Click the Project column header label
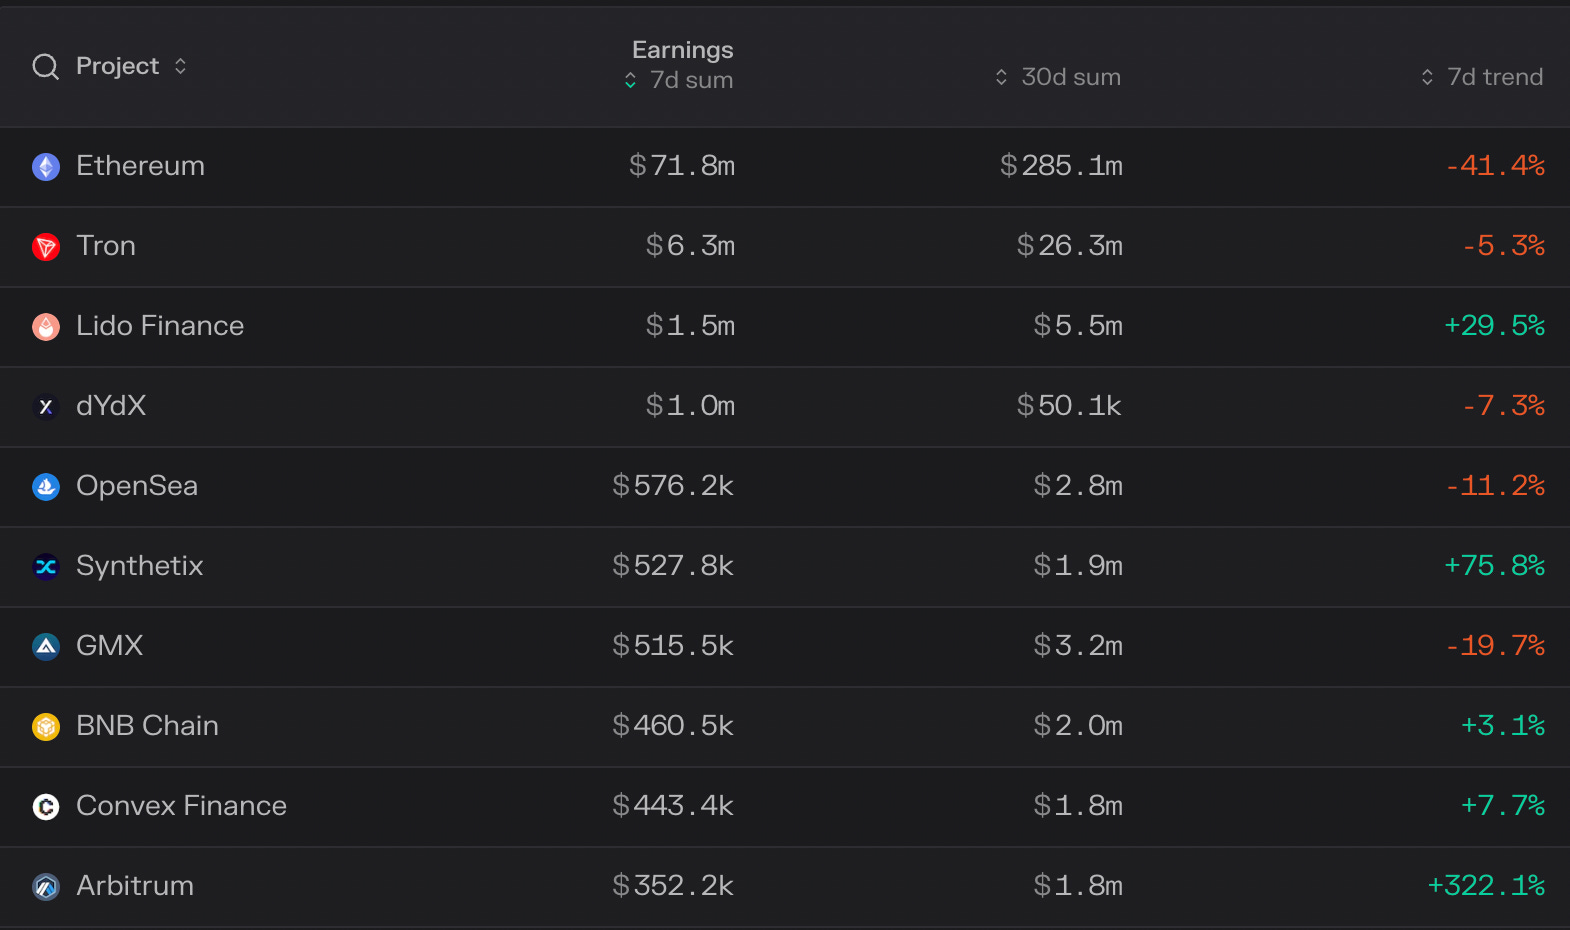1570x930 pixels. [117, 66]
